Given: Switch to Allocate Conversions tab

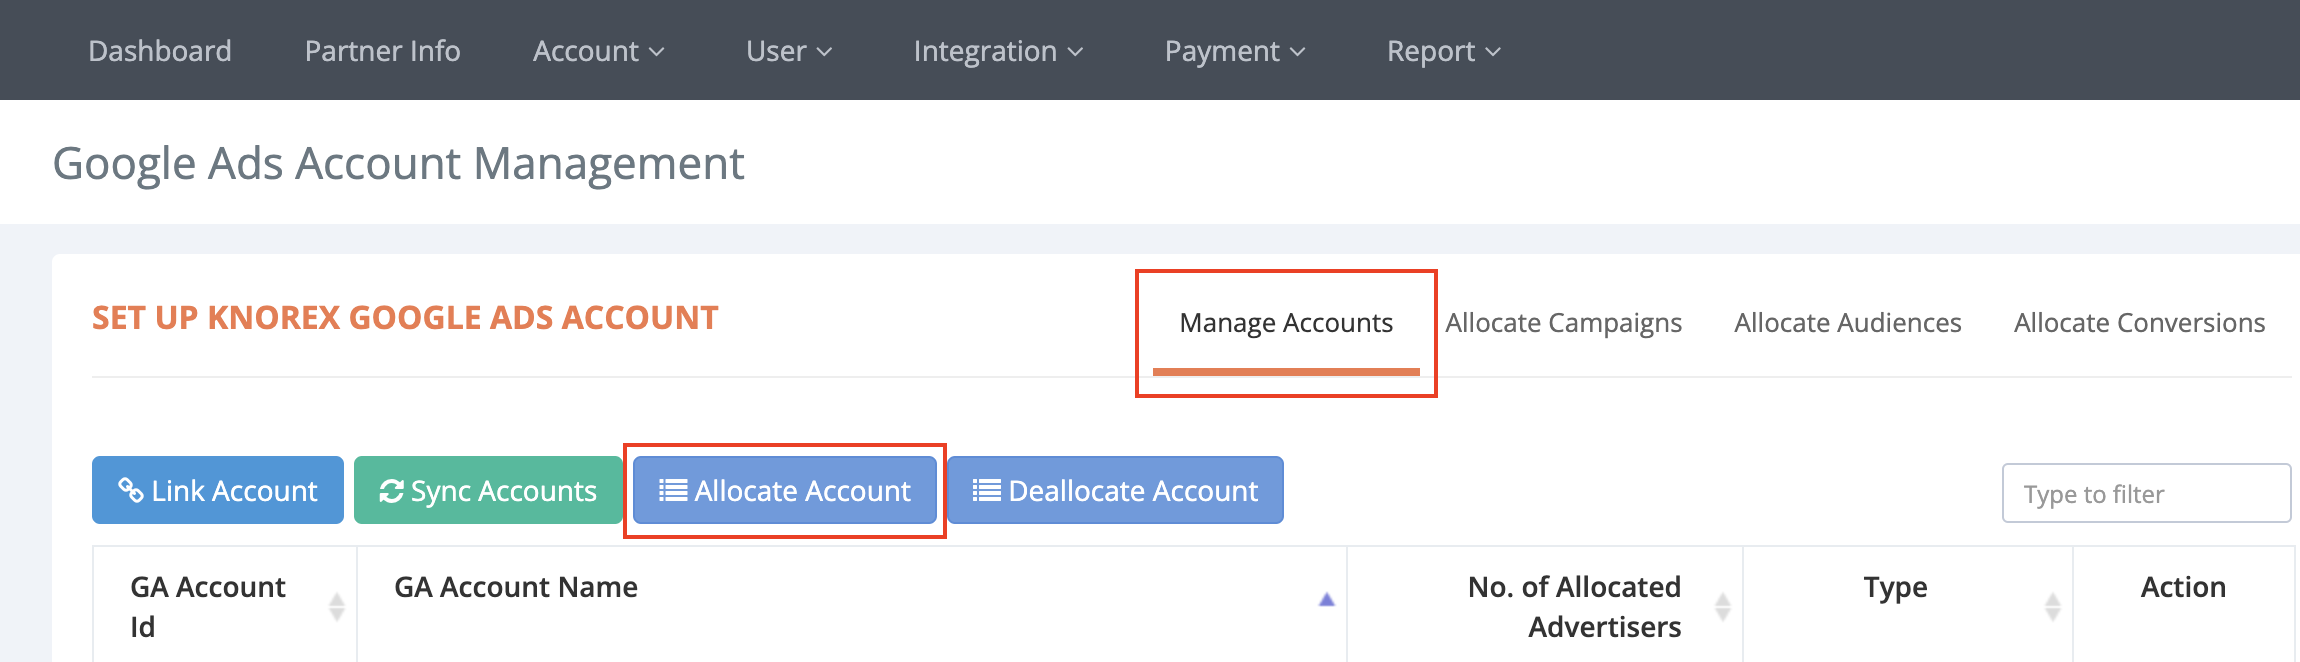Looking at the screenshot, I should (2139, 323).
